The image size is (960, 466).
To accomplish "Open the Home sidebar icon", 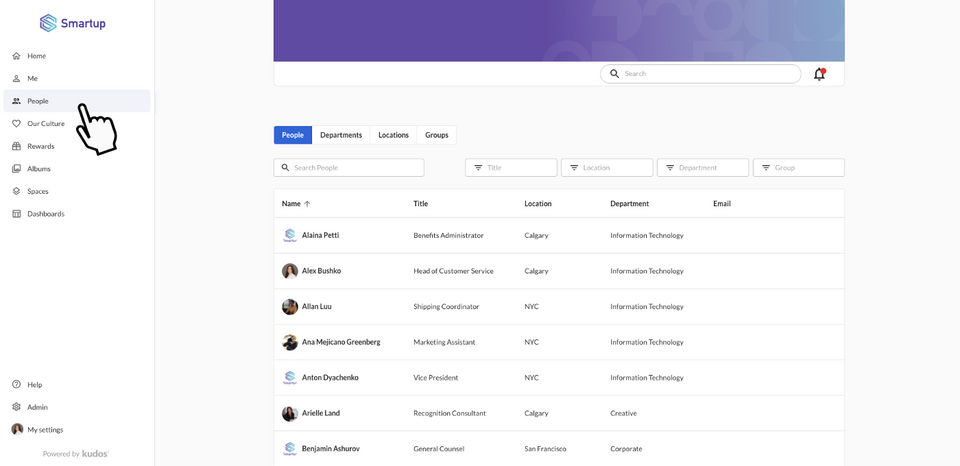I will point(17,56).
